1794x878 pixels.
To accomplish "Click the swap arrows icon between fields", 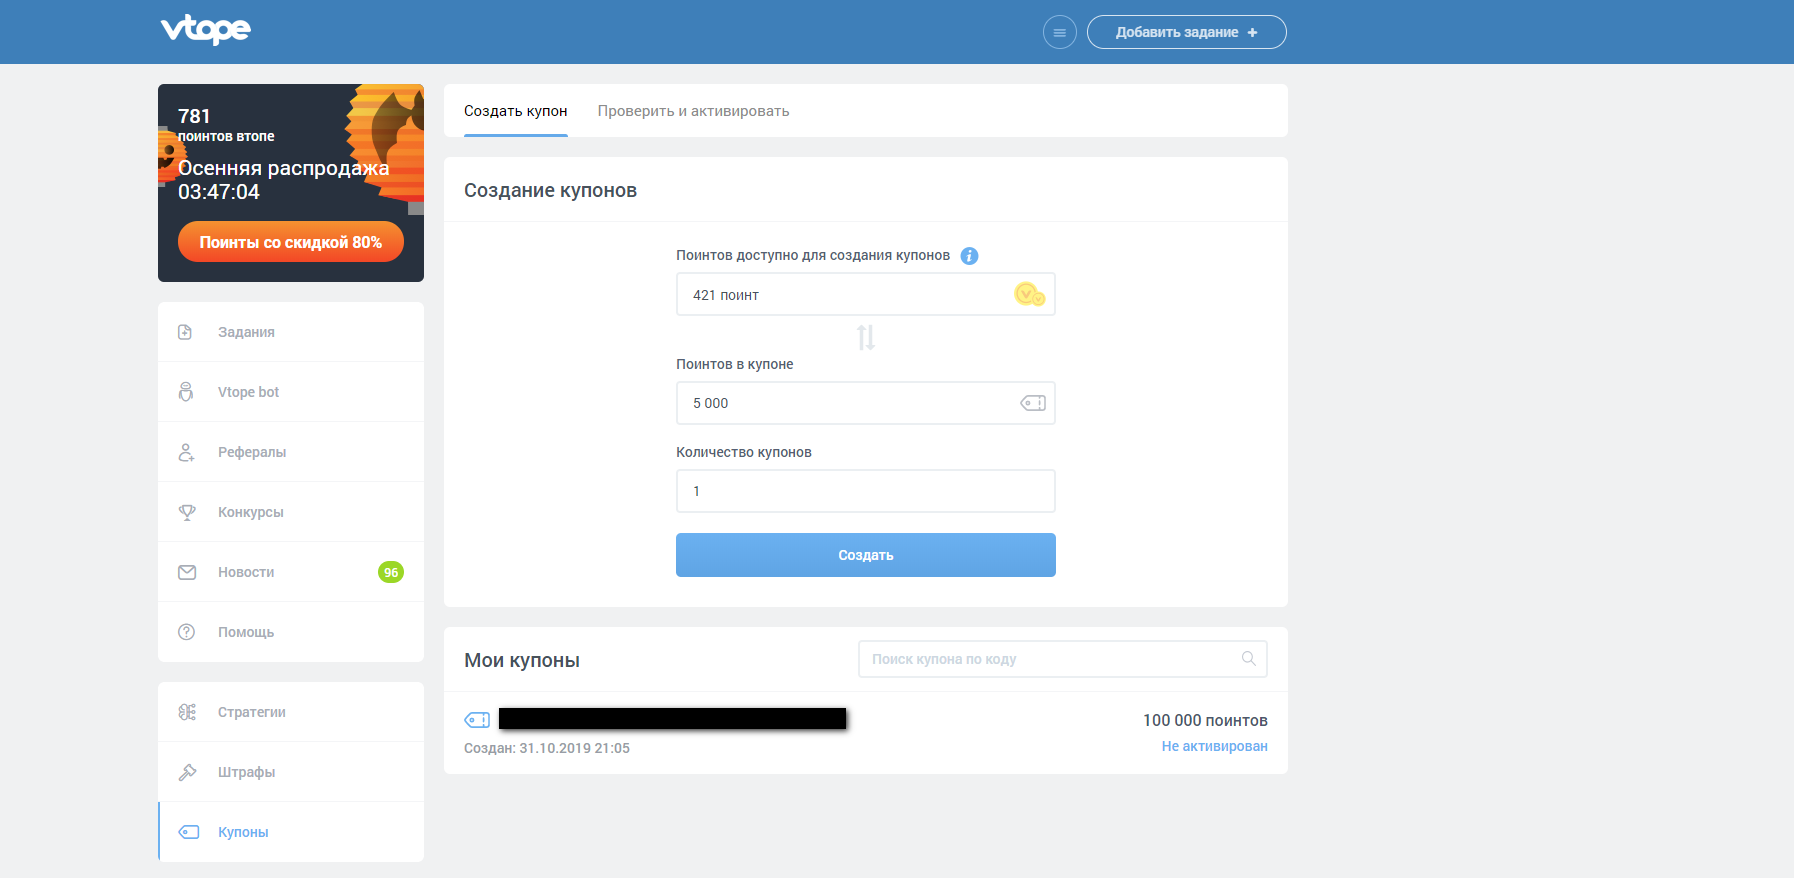I will (x=866, y=338).
